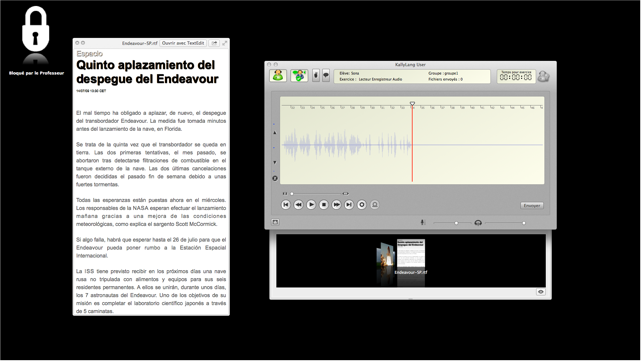Click the student group chat icon
The image size is (641, 361).
click(x=299, y=76)
